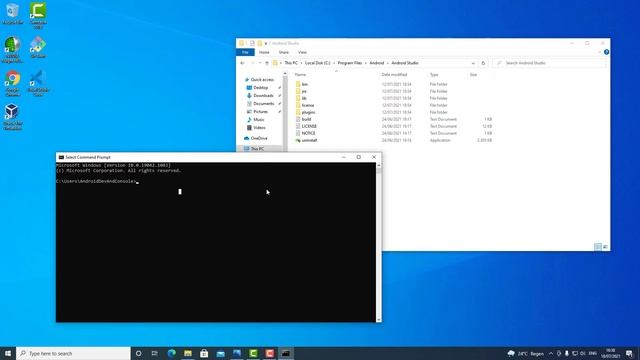Viewport: 640px width, 360px height.
Task: Open the Visual Studio Code desktop shortcut
Action: [38, 83]
